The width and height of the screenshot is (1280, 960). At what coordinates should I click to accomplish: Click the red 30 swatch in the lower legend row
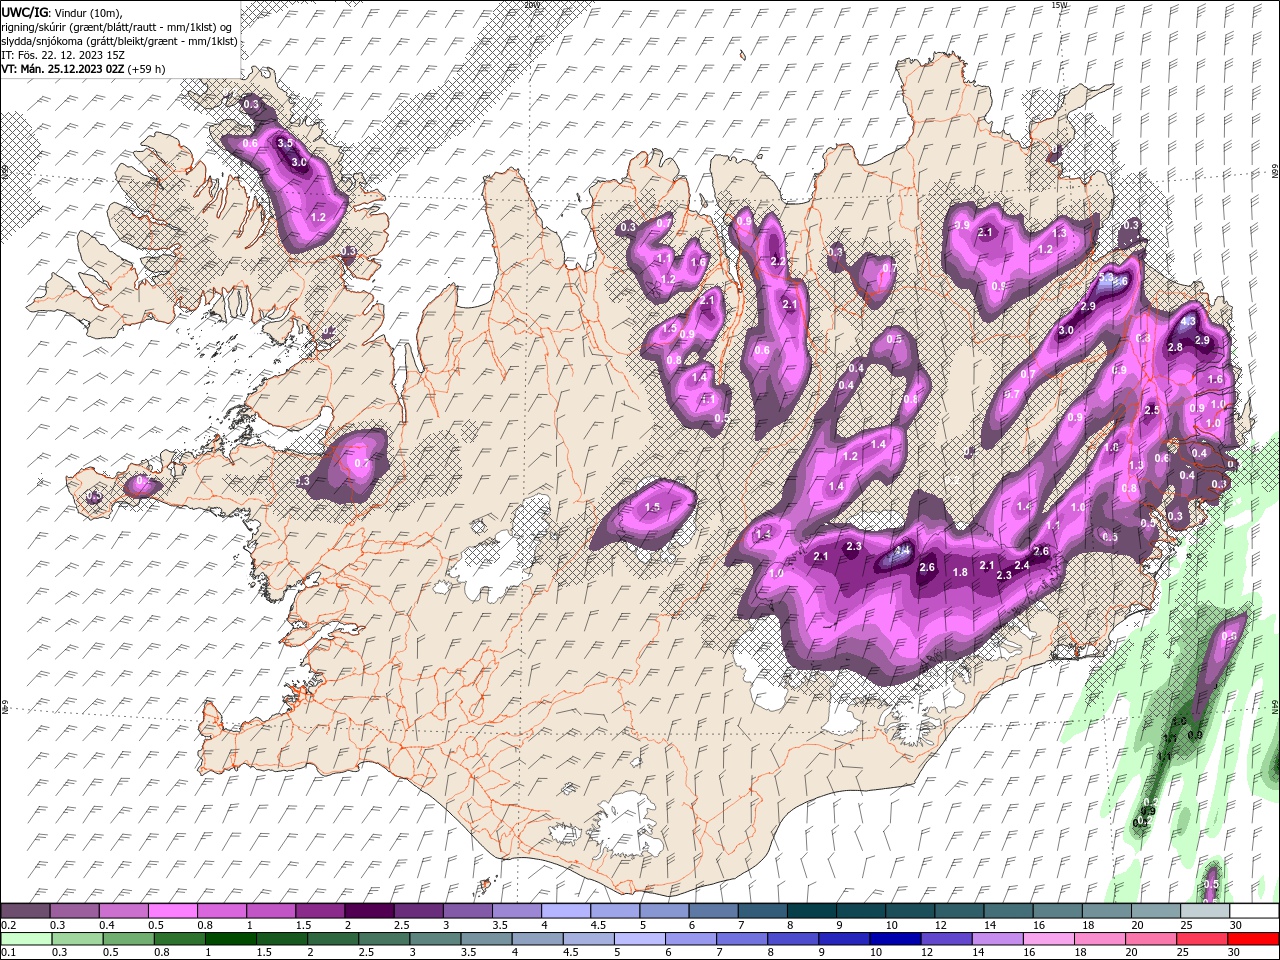[1254, 939]
